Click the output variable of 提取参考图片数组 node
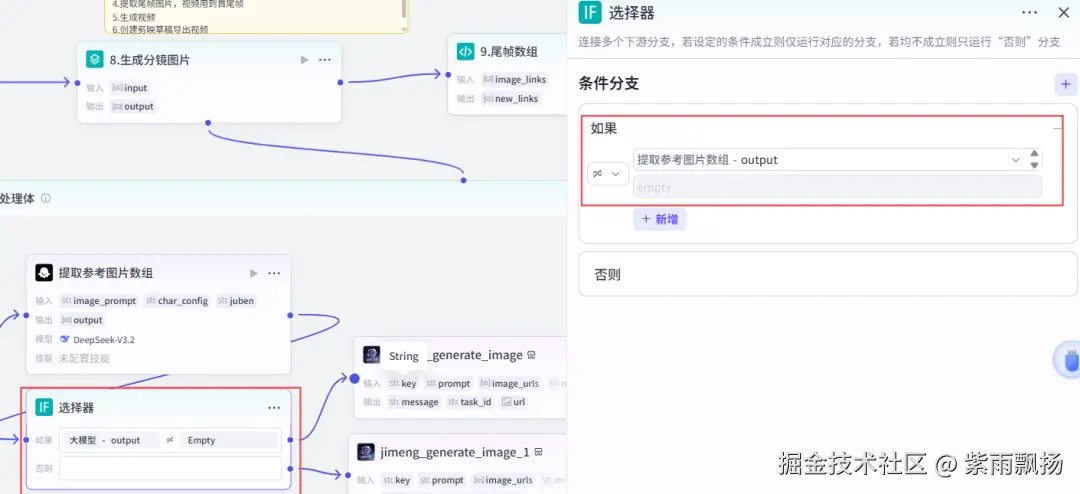The height and width of the screenshot is (494, 1080). click(82, 320)
